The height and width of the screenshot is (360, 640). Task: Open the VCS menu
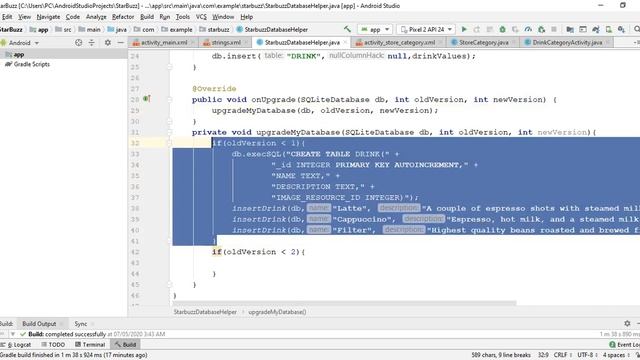(201, 17)
